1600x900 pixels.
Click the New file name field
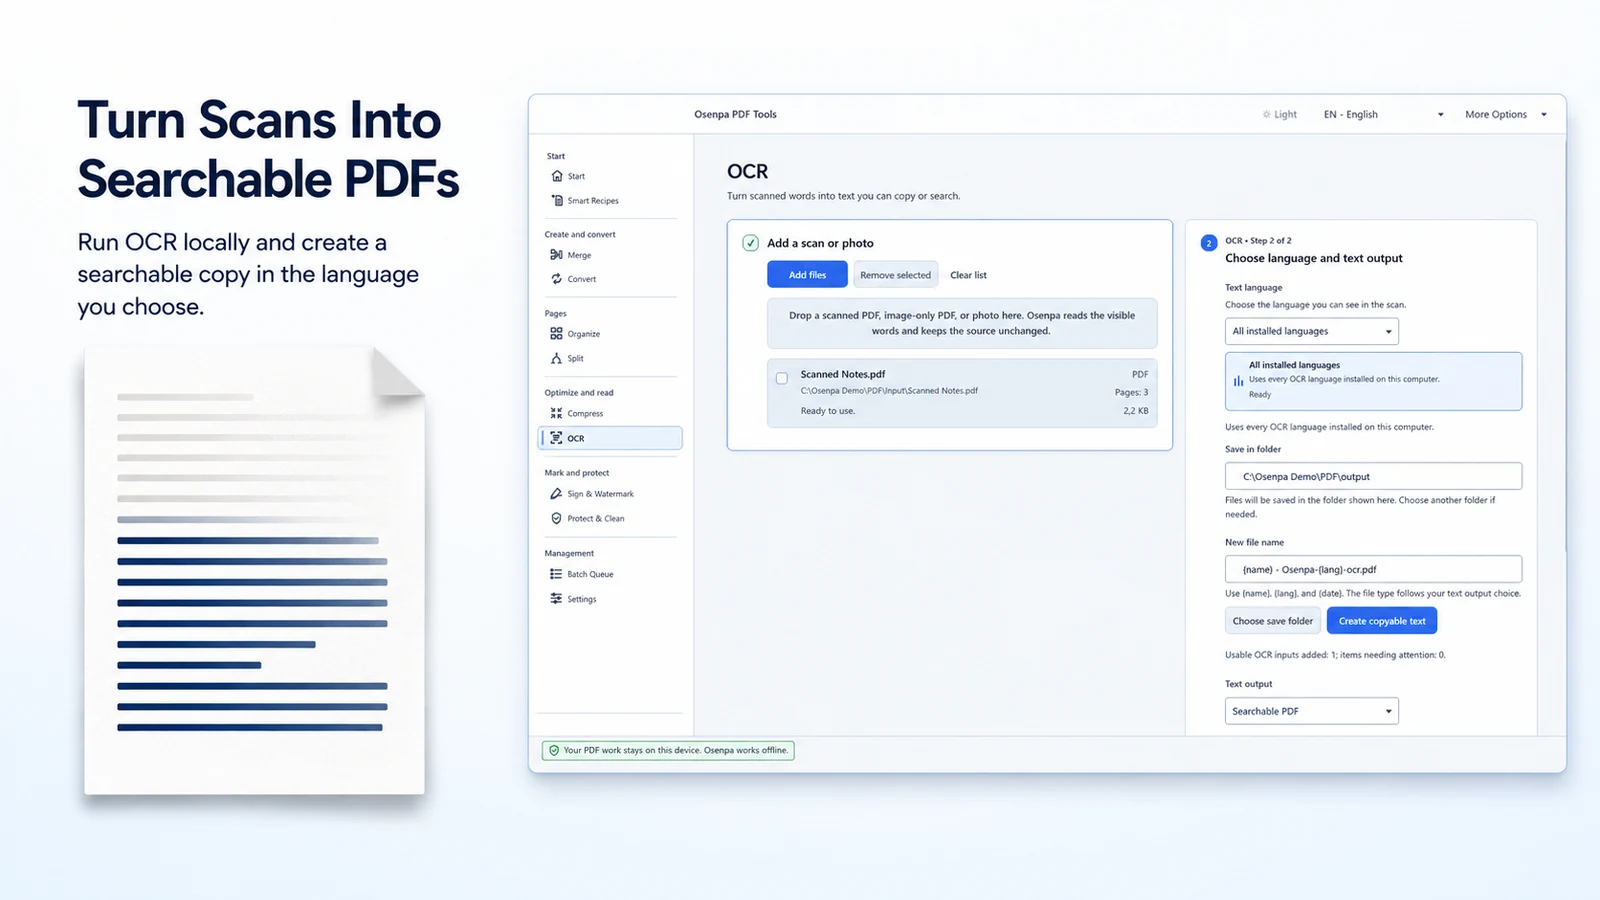point(1373,569)
